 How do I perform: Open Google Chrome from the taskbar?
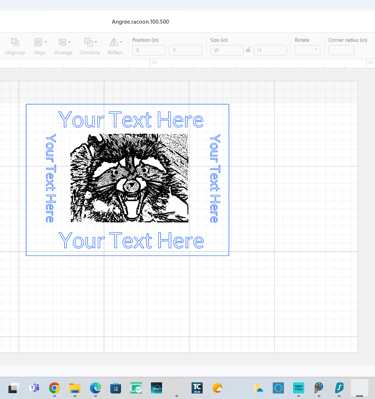(54, 388)
